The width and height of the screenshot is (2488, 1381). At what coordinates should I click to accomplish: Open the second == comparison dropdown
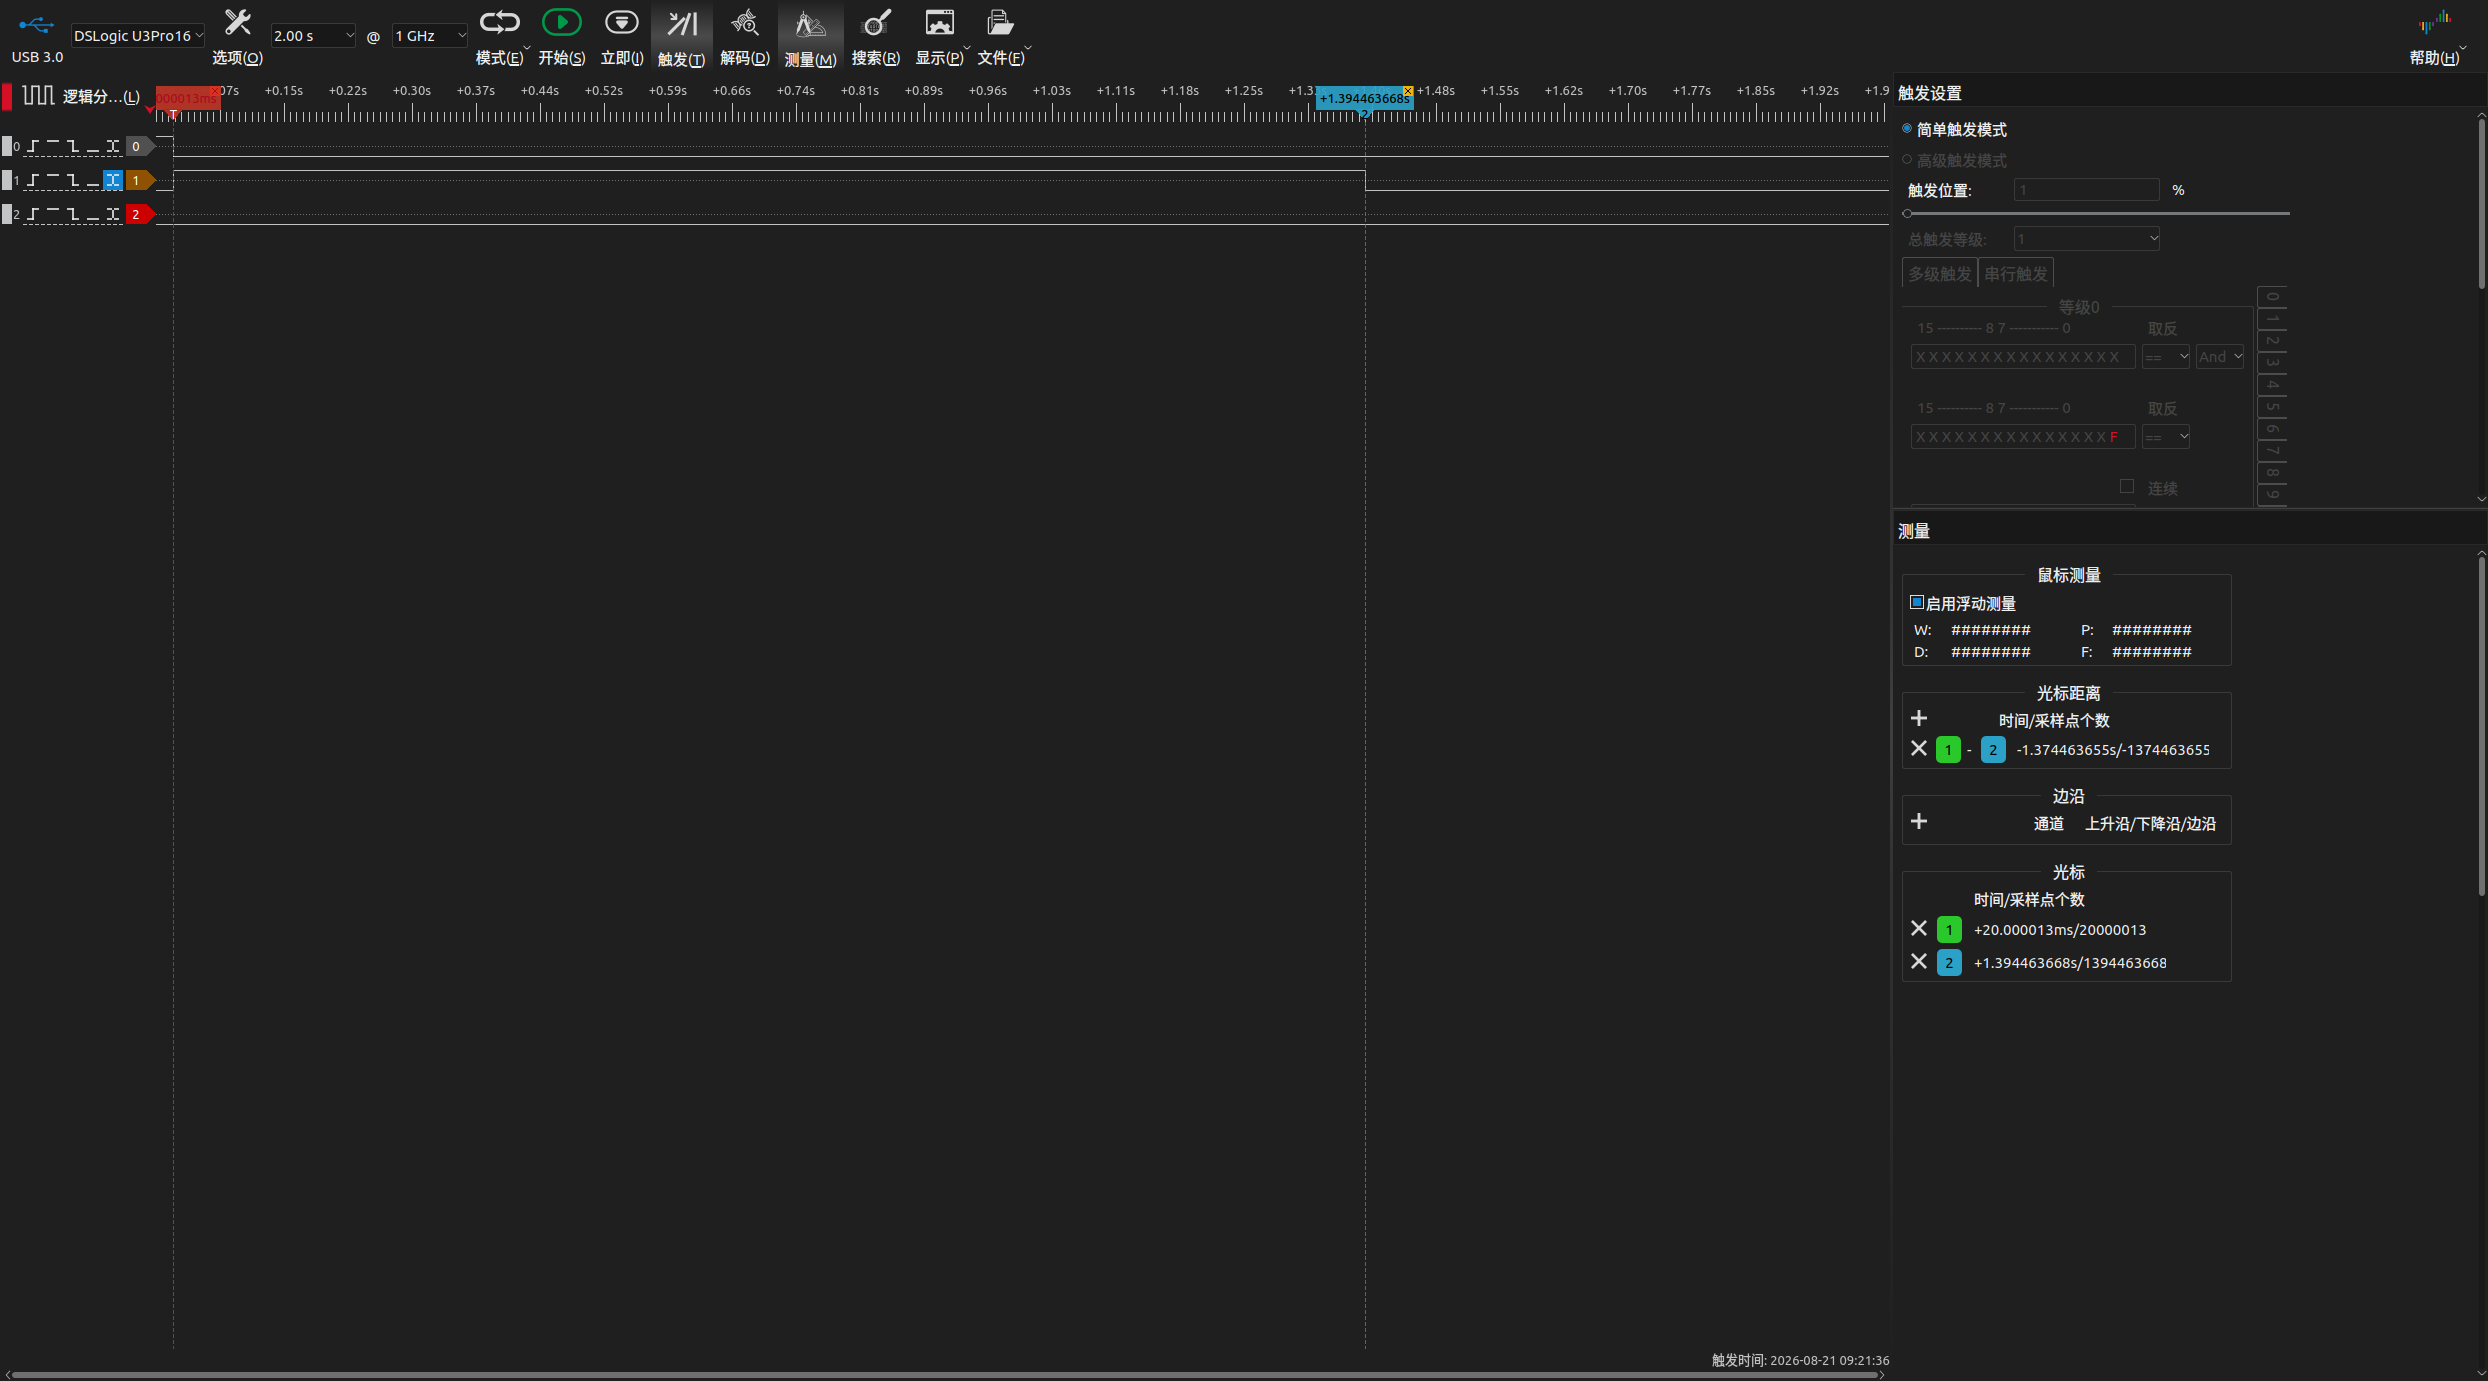click(2166, 437)
